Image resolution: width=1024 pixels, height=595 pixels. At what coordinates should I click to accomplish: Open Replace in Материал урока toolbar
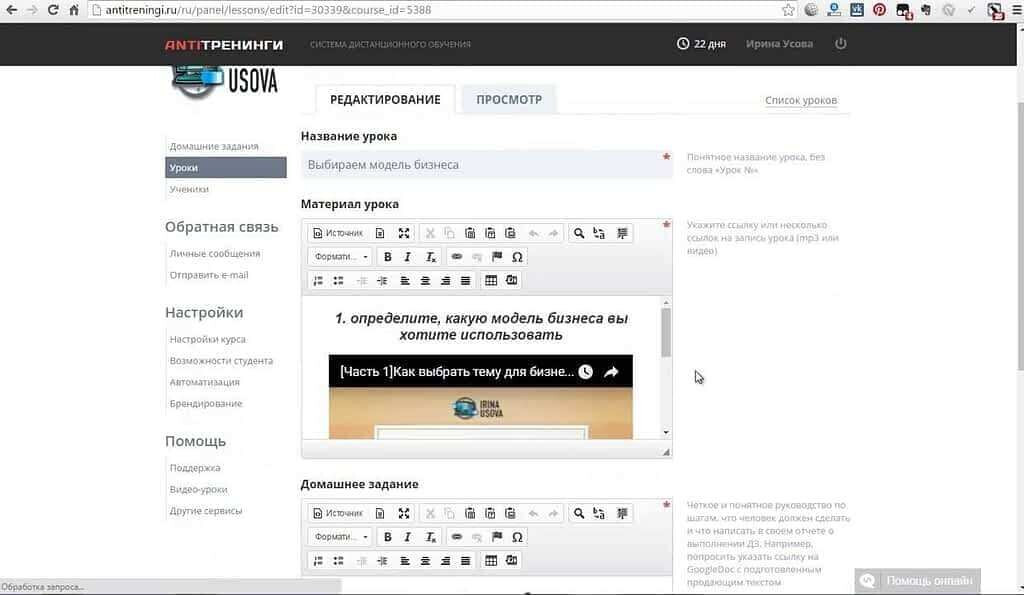point(599,233)
